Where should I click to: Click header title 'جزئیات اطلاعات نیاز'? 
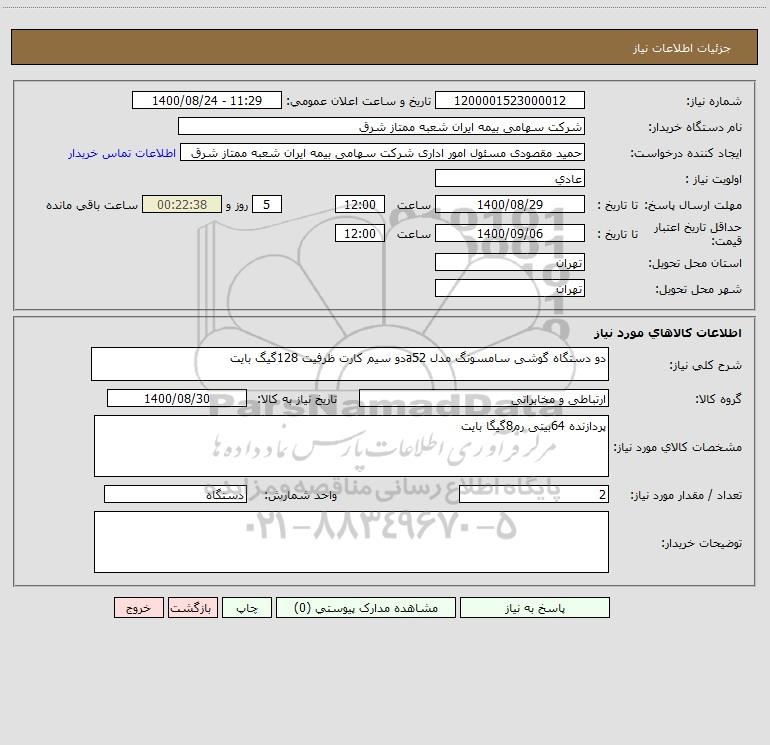coord(682,48)
